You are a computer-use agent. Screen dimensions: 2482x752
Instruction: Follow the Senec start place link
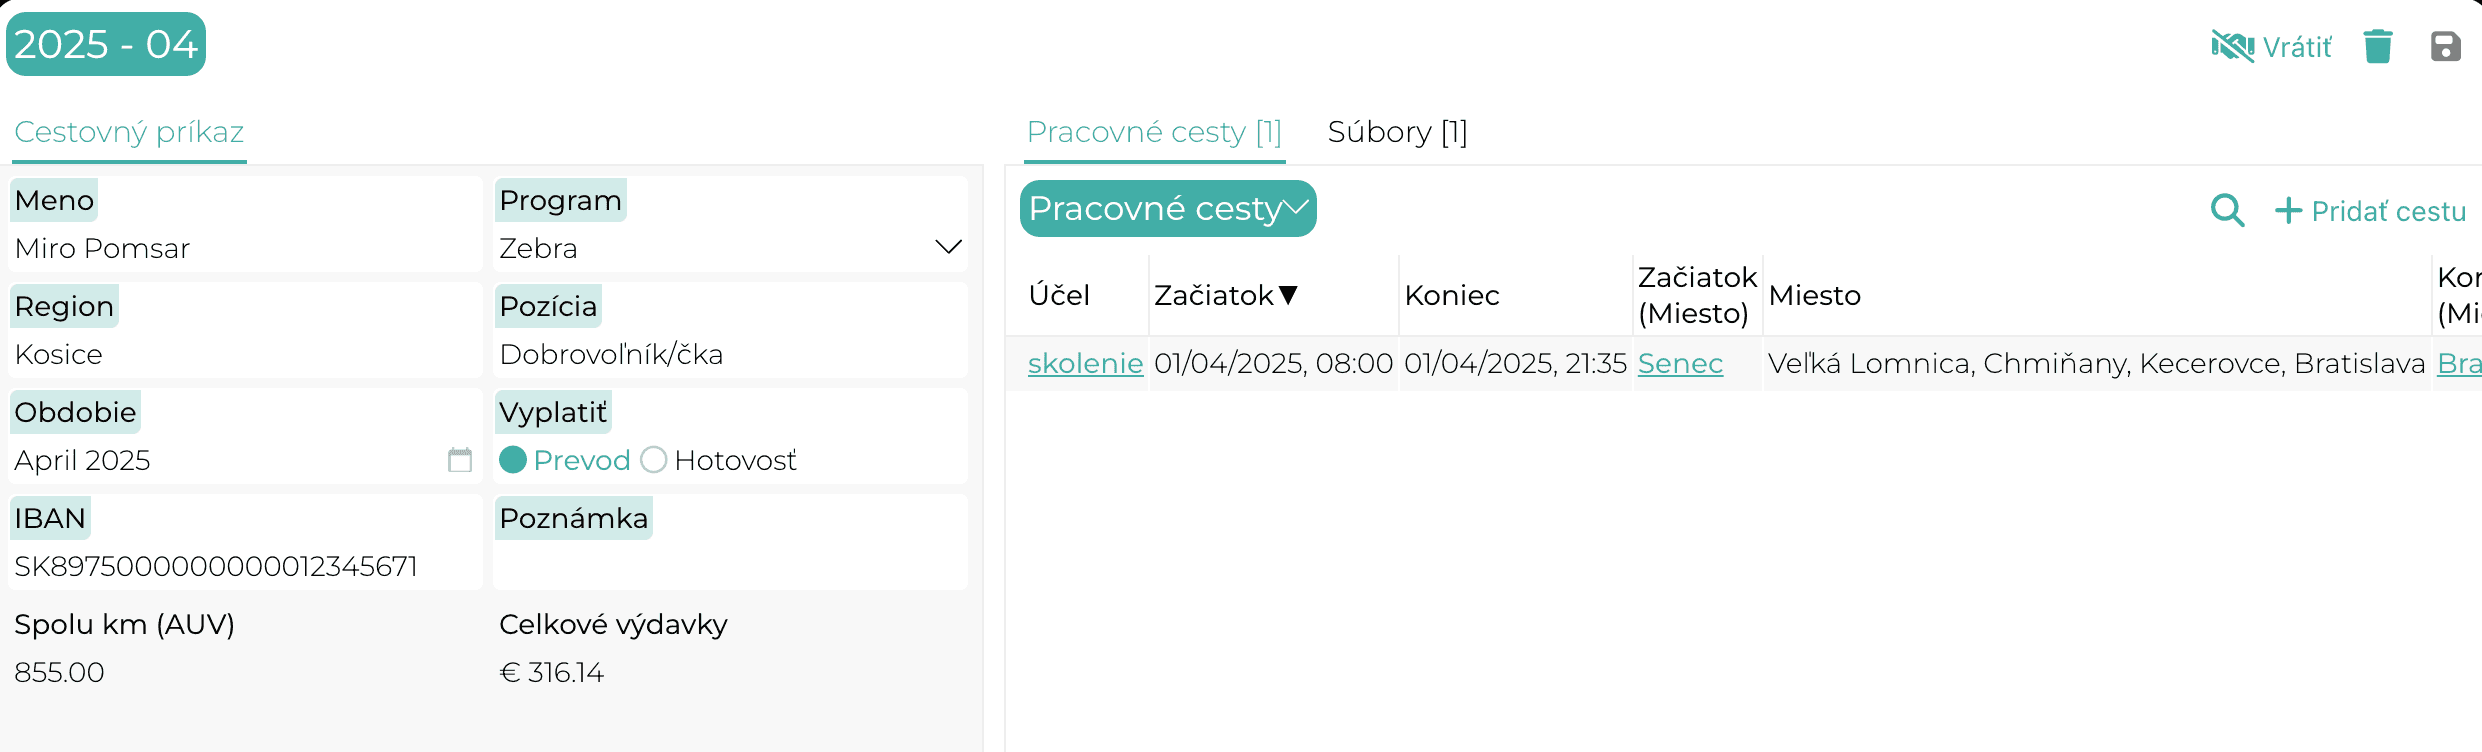[1680, 363]
